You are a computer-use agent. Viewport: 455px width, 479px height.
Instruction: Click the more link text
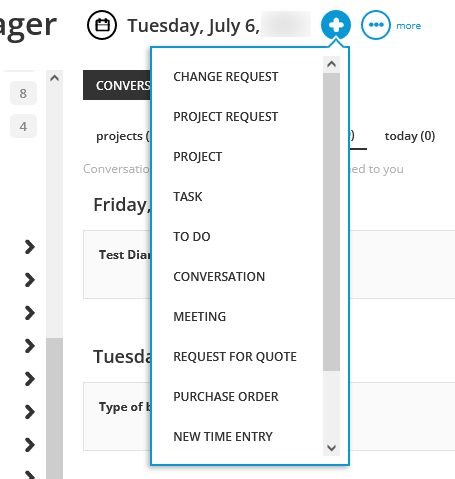pos(408,26)
